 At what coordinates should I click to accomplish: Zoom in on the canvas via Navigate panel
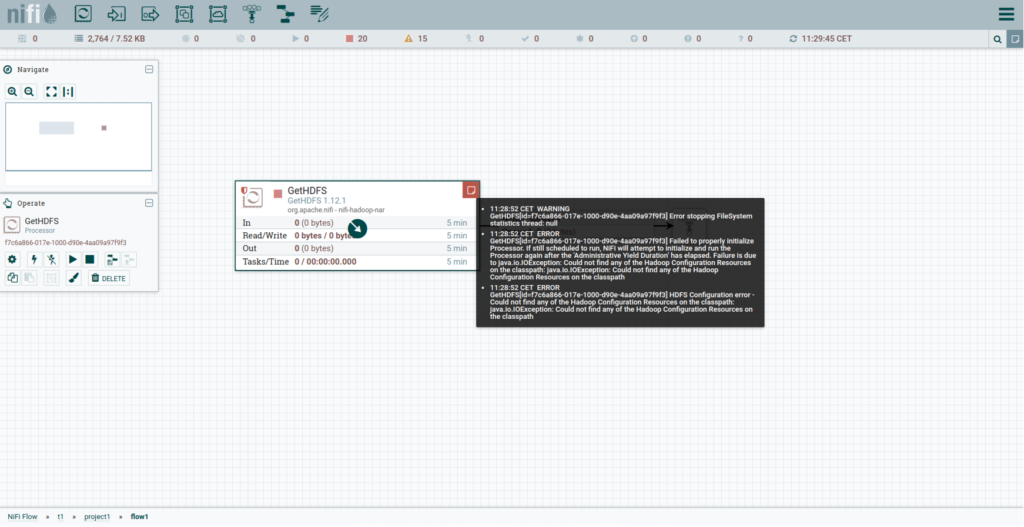click(12, 92)
